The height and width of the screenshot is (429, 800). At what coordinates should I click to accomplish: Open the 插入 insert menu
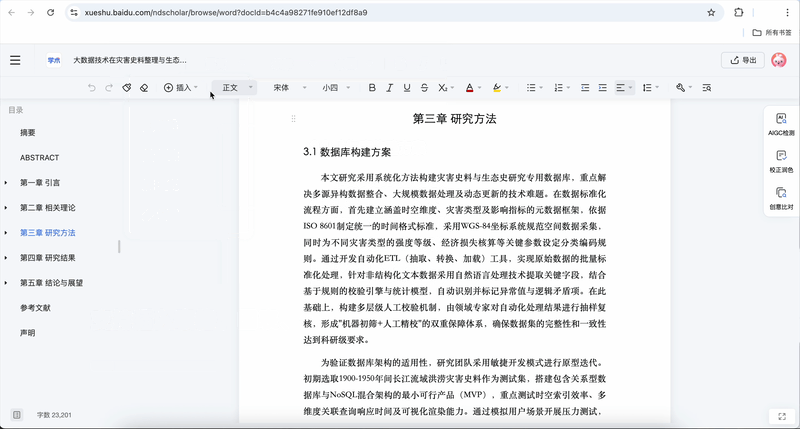coord(181,88)
